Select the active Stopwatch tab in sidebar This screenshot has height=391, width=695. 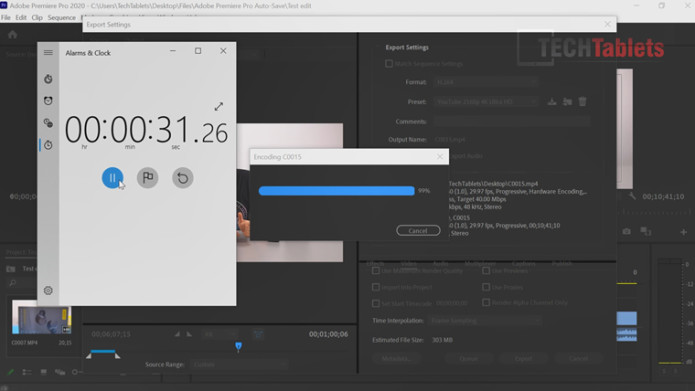[x=48, y=145]
